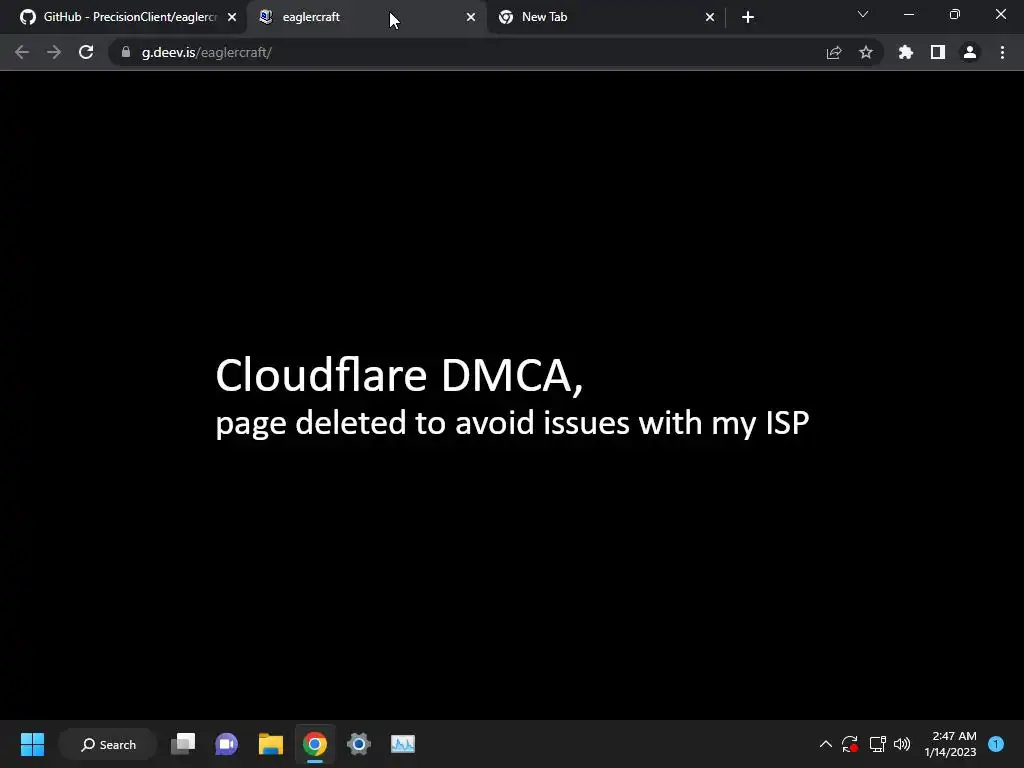Viewport: 1024px width, 768px height.
Task: View site security lock information
Action: point(126,52)
